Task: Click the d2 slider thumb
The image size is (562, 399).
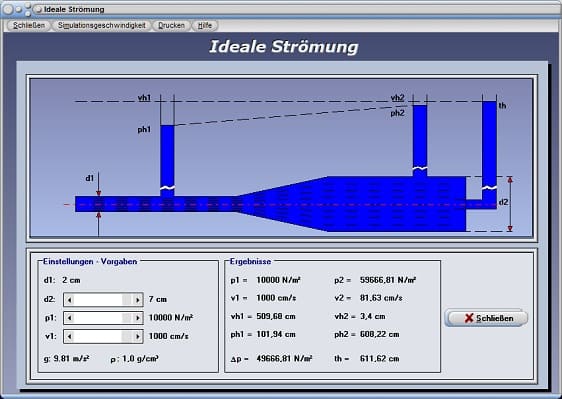Action: 127,300
